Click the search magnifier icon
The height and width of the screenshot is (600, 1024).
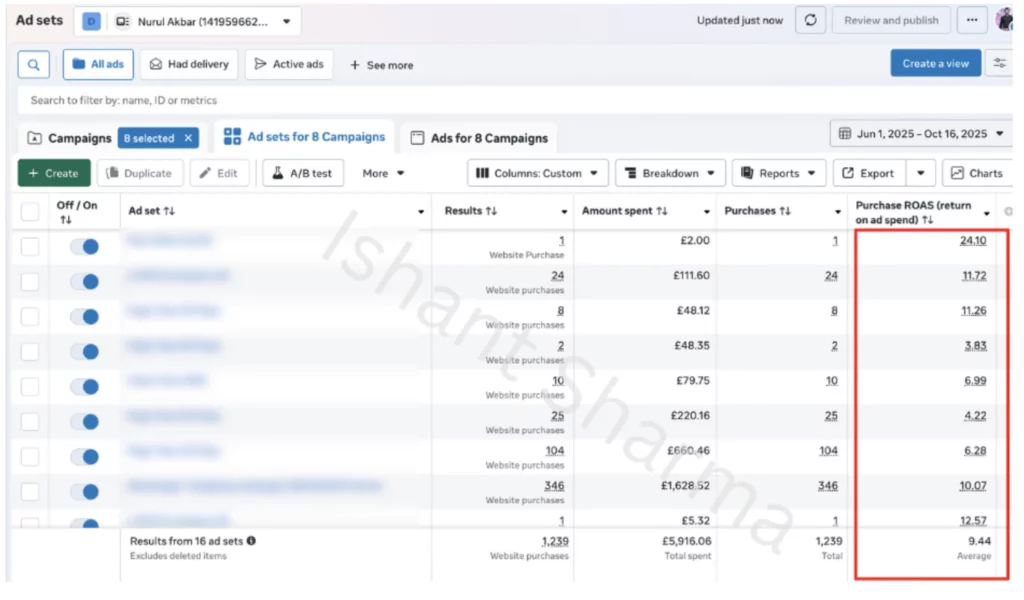[x=32, y=63]
